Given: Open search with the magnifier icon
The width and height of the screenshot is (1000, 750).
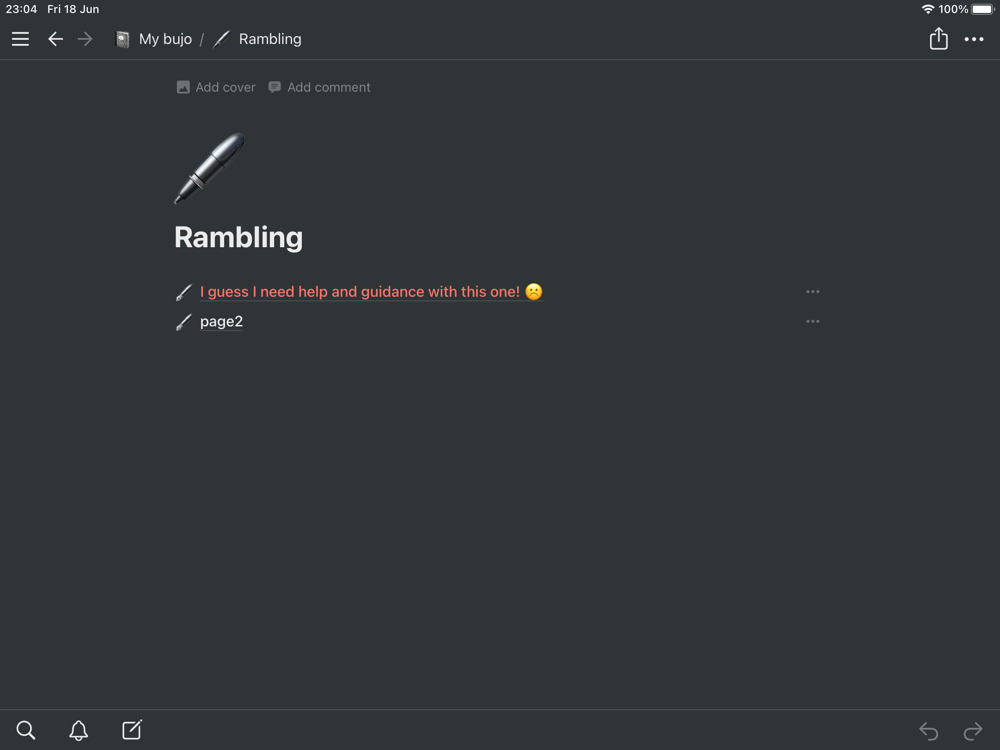Looking at the screenshot, I should [x=26, y=730].
